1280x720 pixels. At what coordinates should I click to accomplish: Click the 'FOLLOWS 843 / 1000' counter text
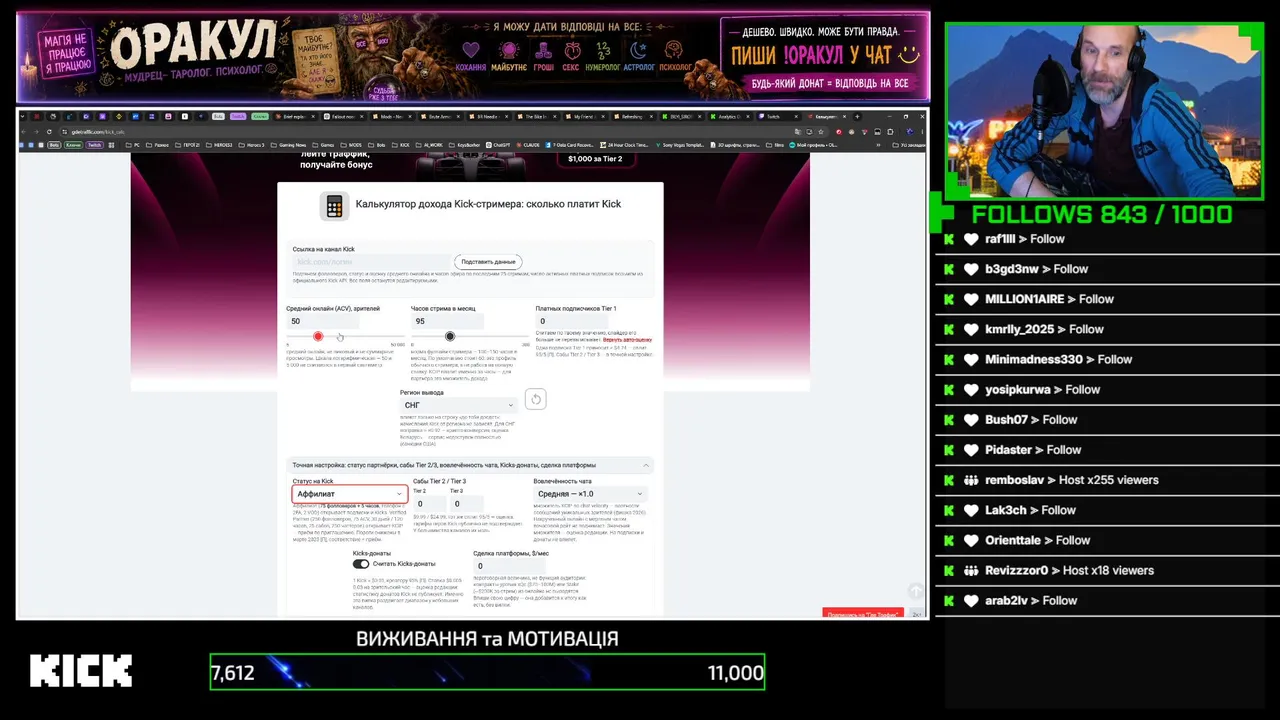(1102, 214)
